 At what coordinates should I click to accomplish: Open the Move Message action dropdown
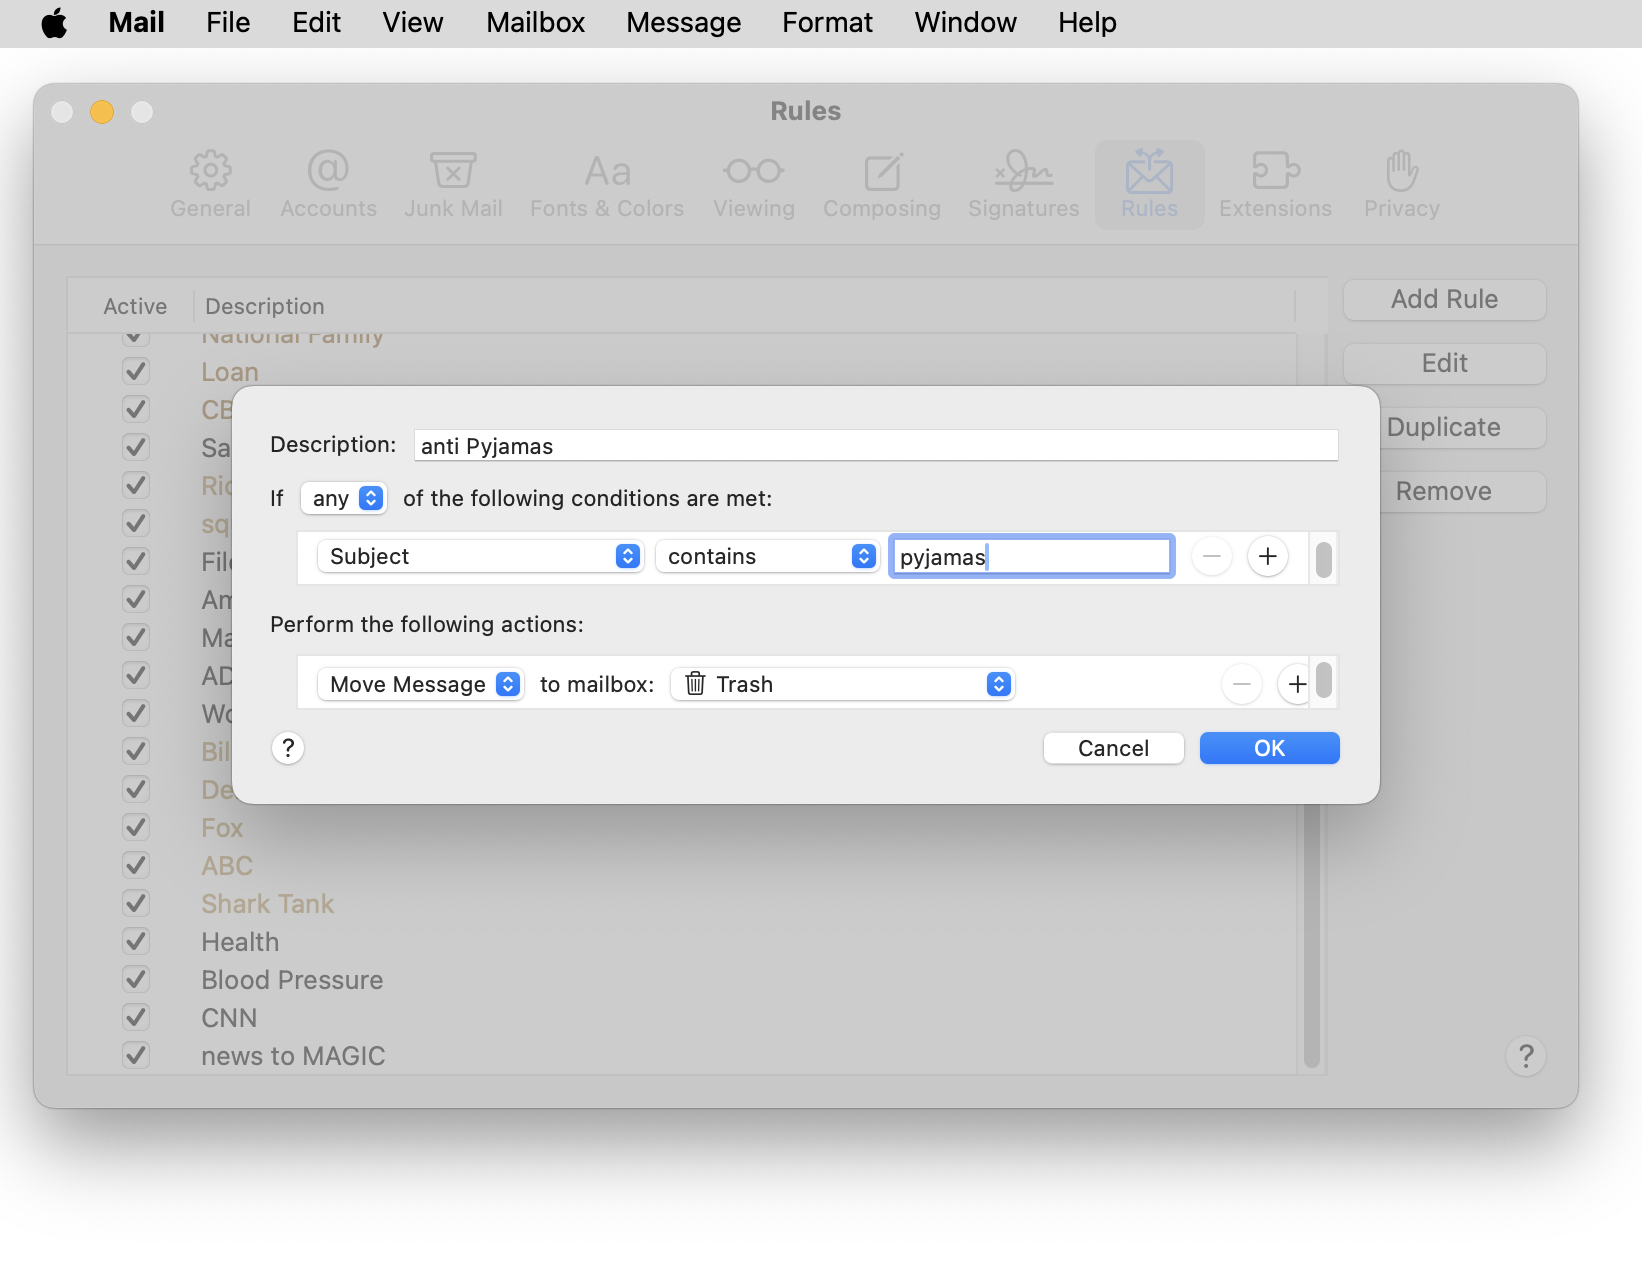[x=421, y=684]
